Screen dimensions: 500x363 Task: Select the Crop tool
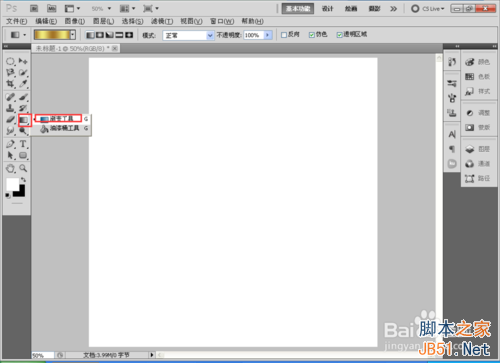click(x=10, y=84)
